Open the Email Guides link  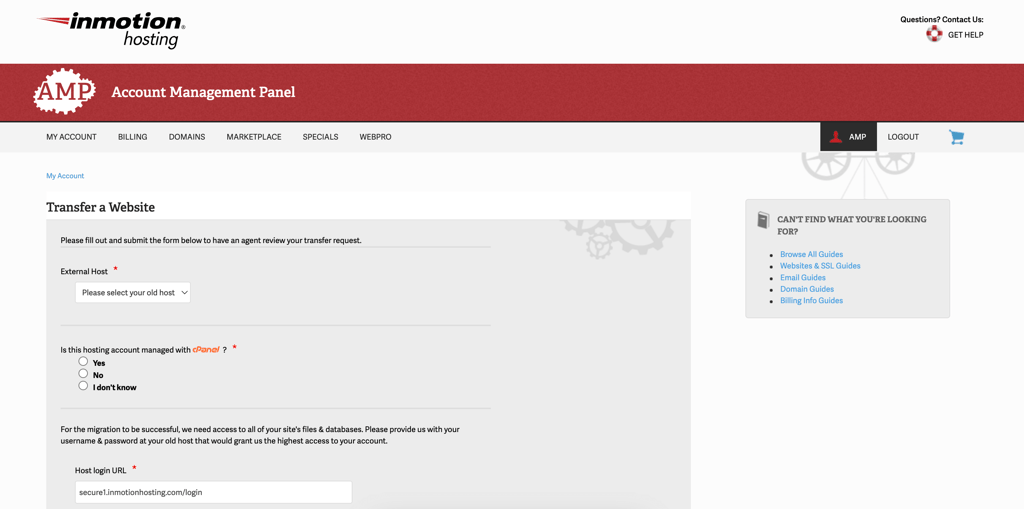tap(803, 278)
